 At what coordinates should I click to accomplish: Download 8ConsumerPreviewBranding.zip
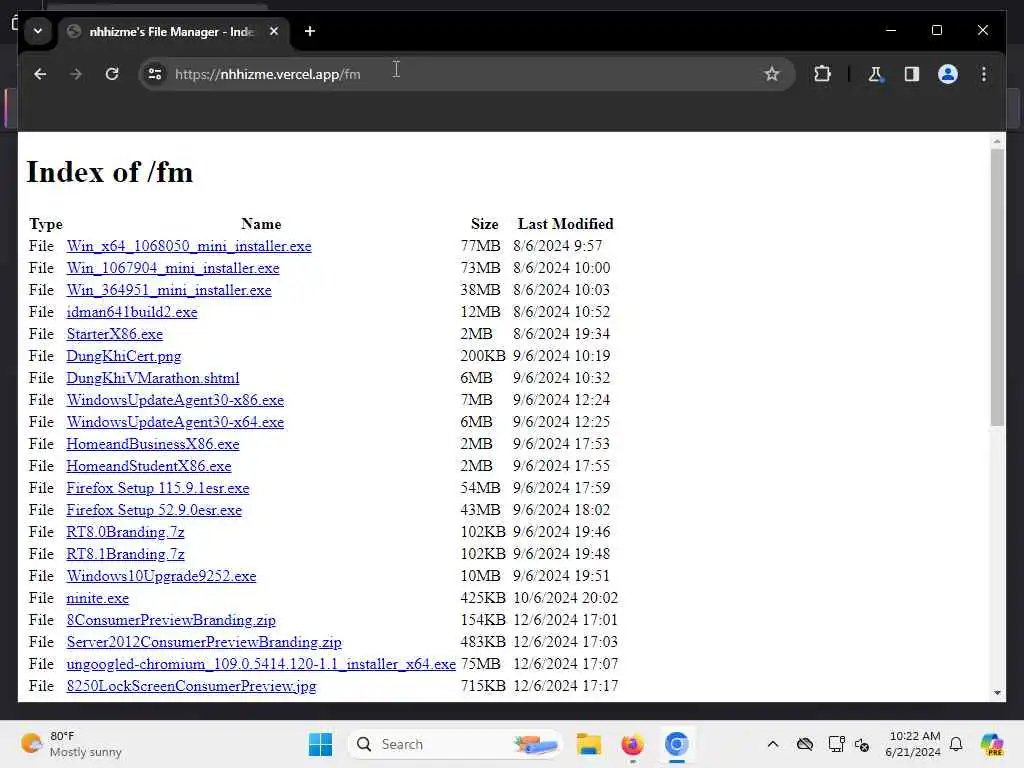170,620
